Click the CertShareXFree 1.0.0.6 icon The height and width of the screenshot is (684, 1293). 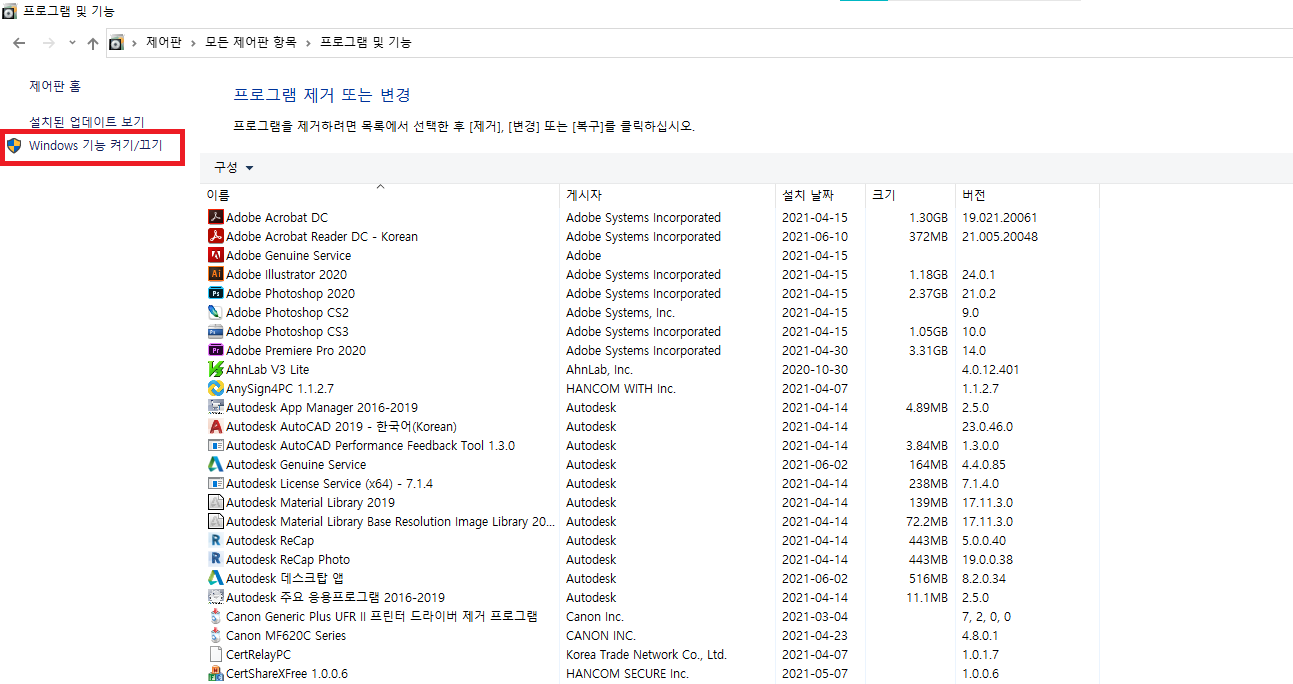click(215, 673)
